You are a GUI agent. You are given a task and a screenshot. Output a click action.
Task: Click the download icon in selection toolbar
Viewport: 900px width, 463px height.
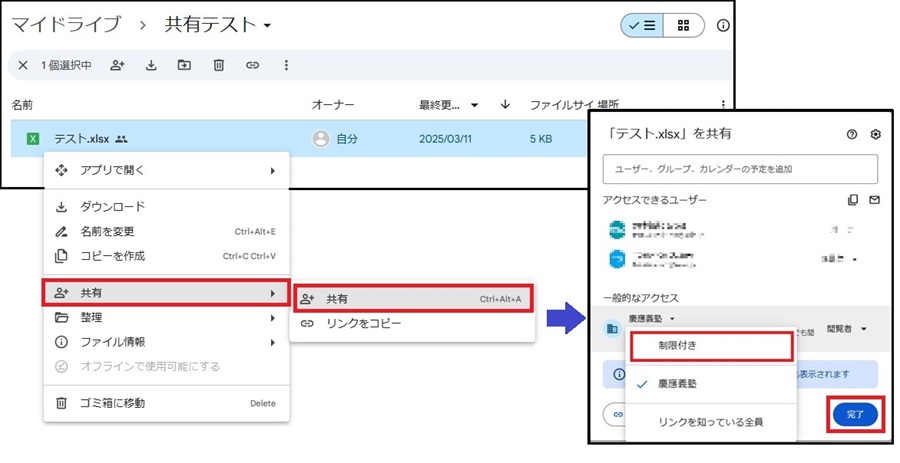pos(151,65)
